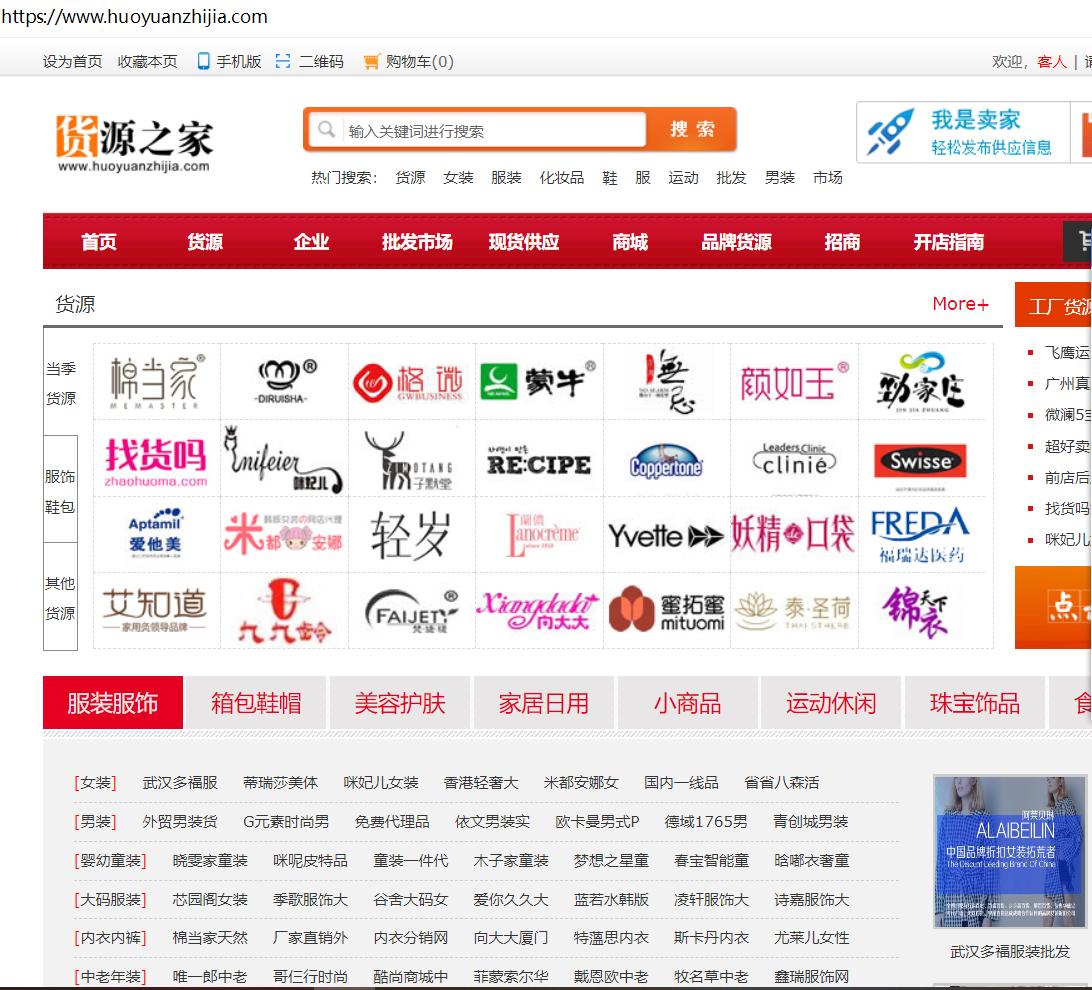Open the QR code scan icon
This screenshot has width=1092, height=990.
(283, 61)
